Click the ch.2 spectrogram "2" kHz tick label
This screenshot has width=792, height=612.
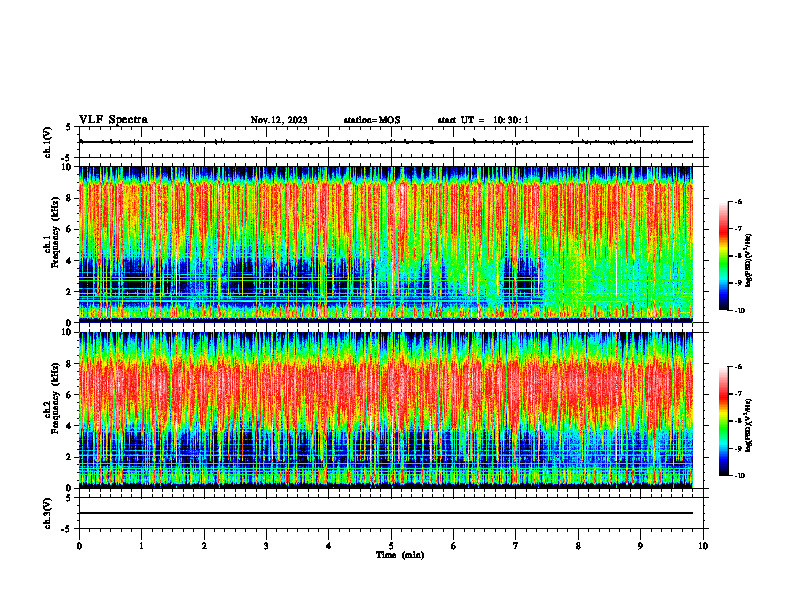70,457
